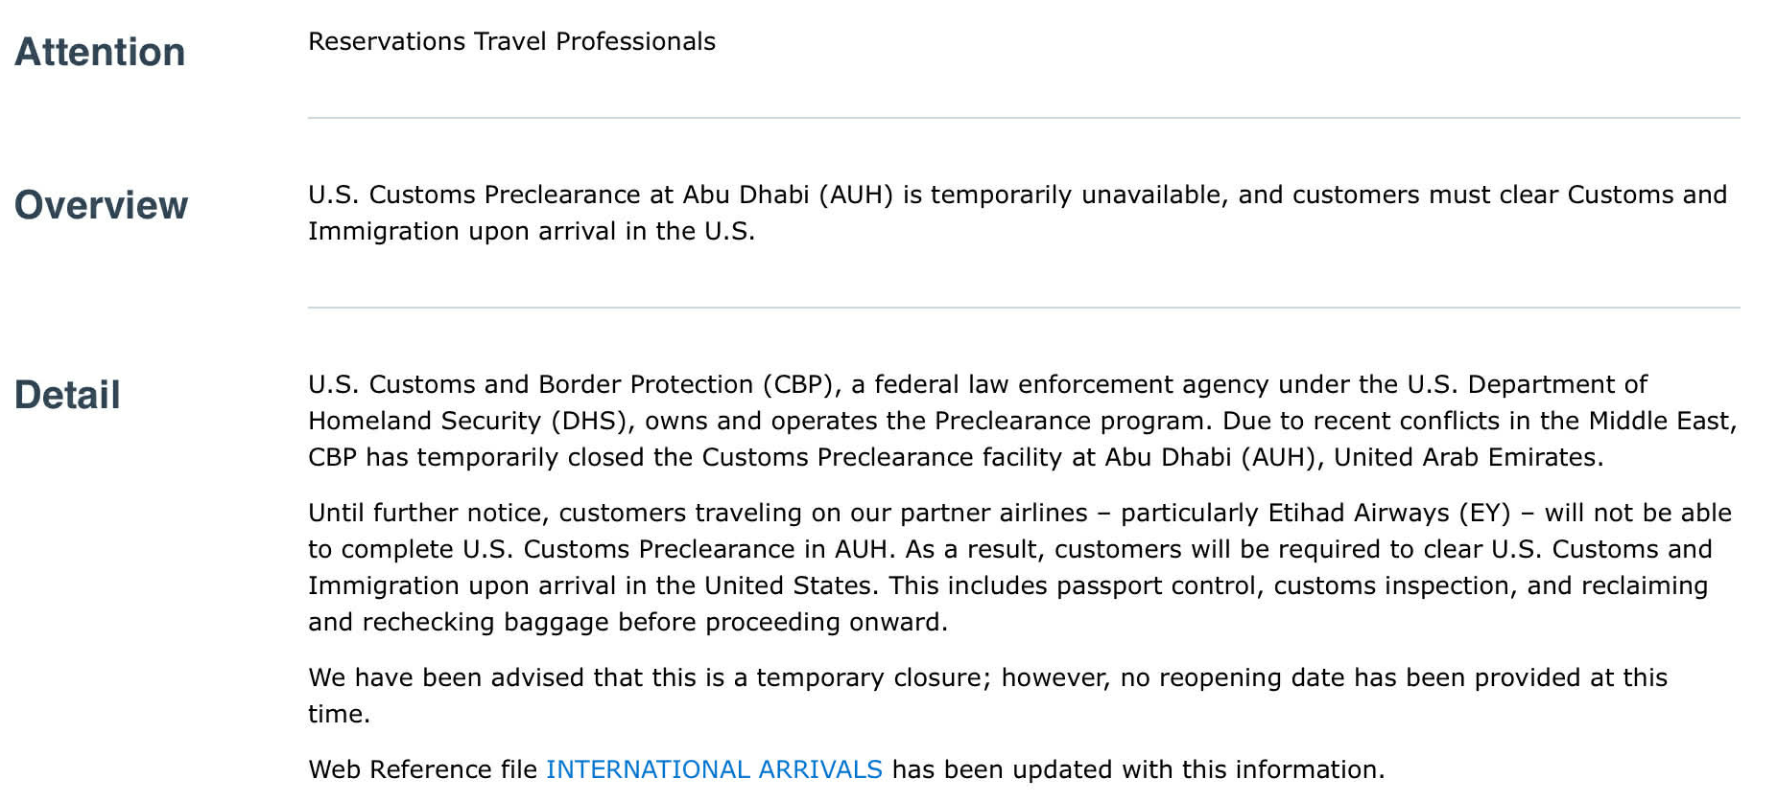Click the Reservations Travel Professionals text
This screenshot has height=798, width=1772.
tap(511, 41)
